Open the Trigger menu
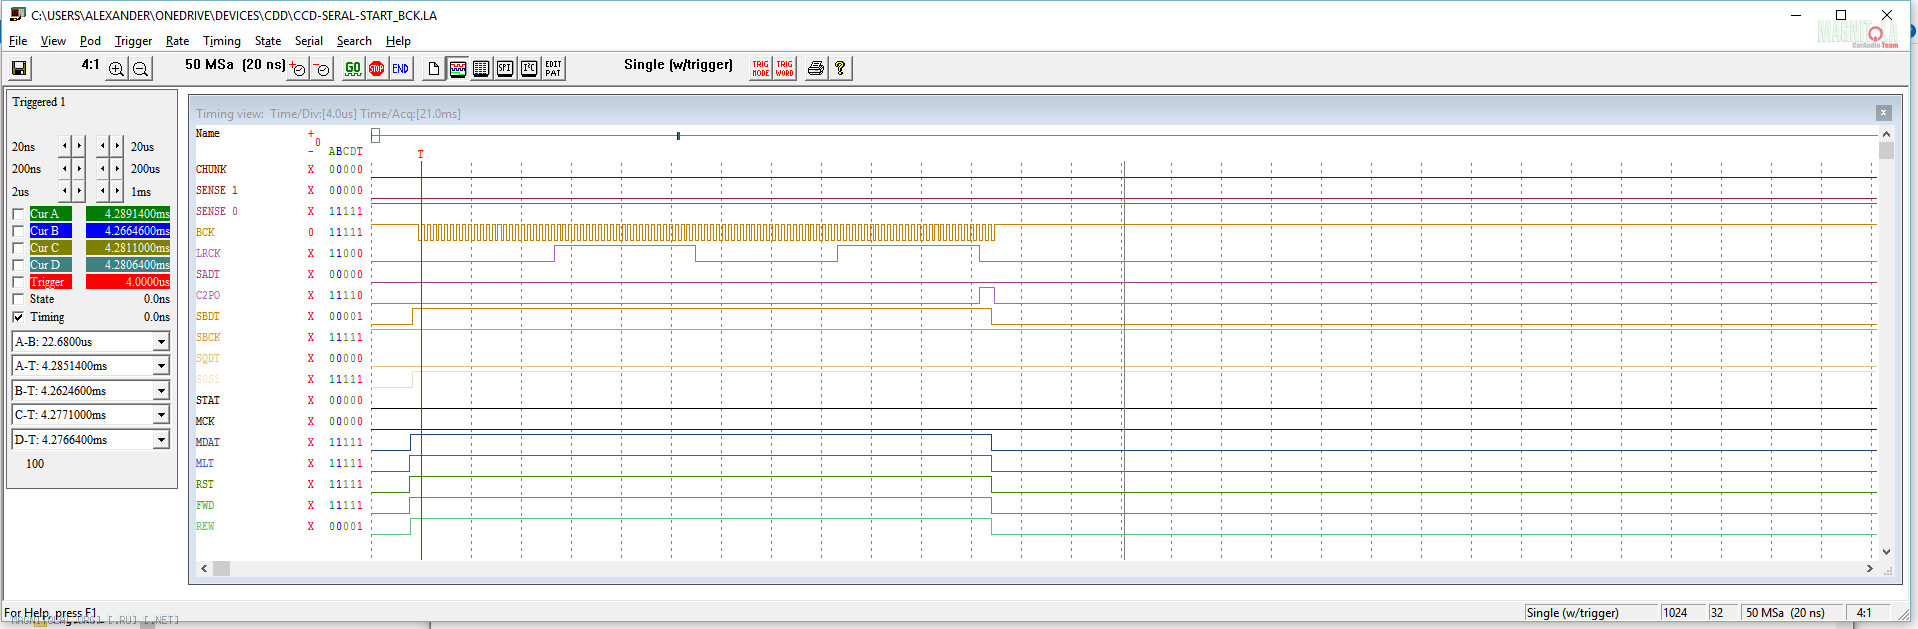 pos(133,41)
